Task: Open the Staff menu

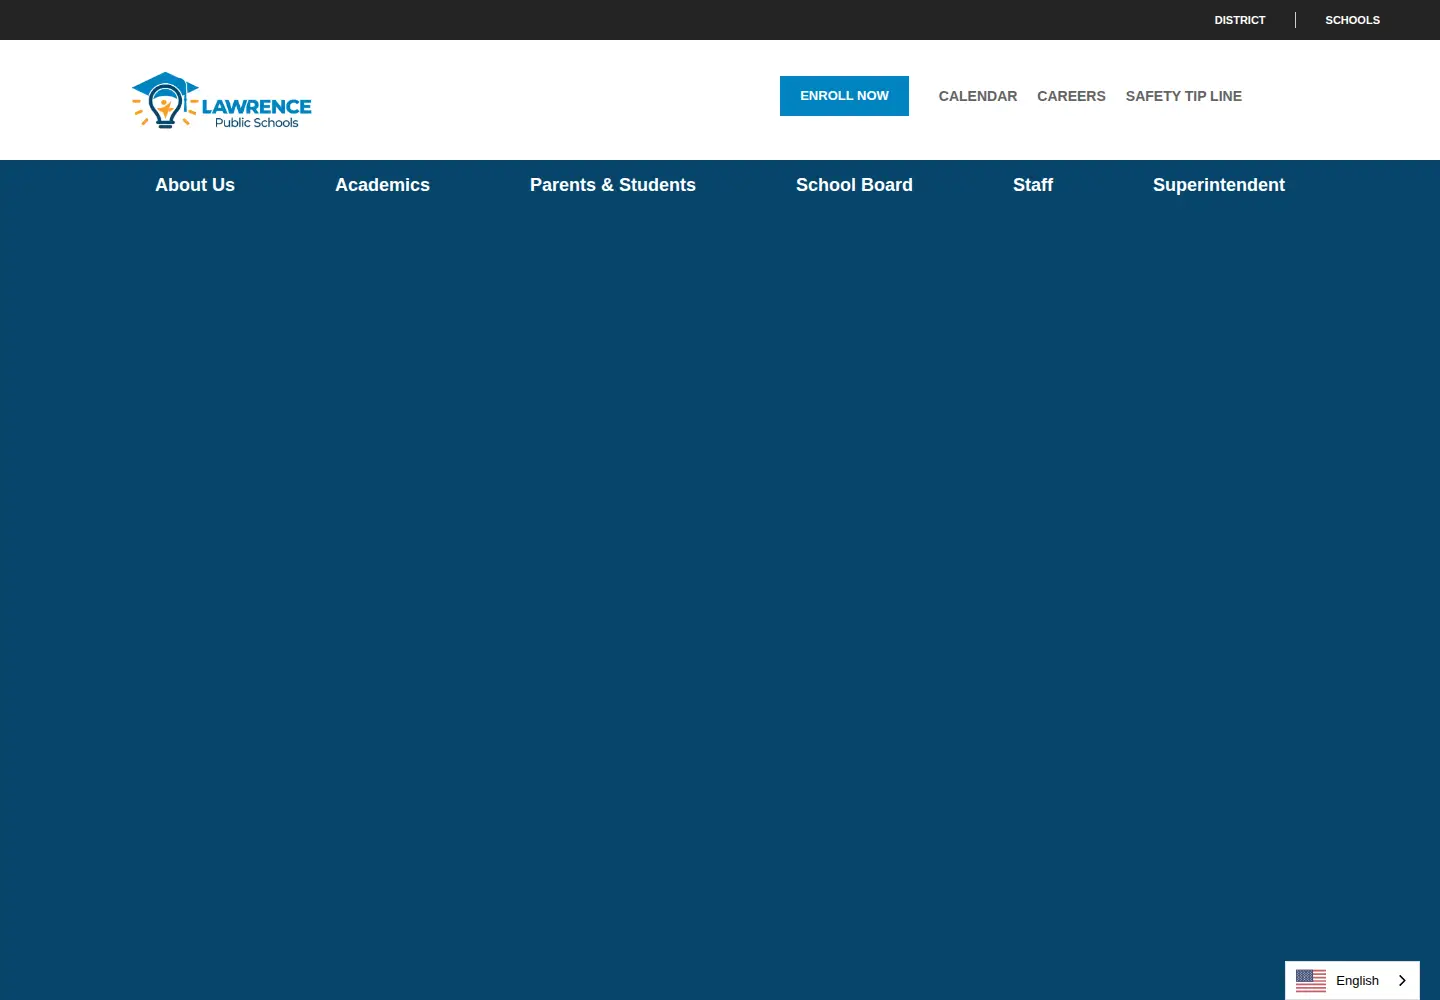Action: click(1033, 185)
